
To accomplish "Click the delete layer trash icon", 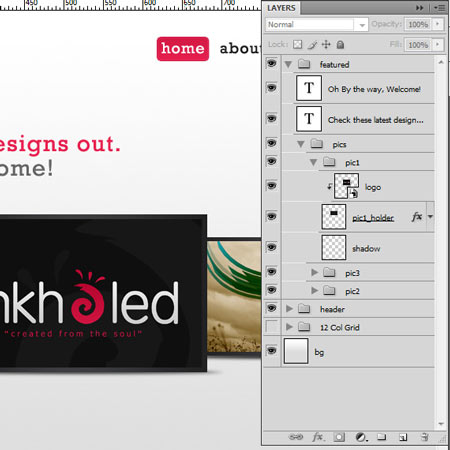I will click(424, 437).
